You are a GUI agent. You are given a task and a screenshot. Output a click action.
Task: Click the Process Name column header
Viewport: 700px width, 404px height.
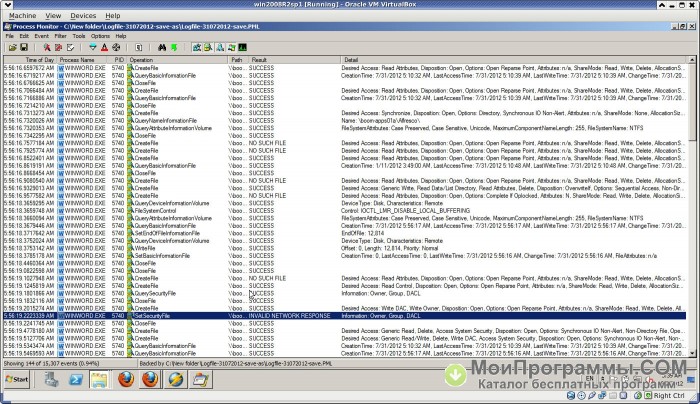(82, 60)
